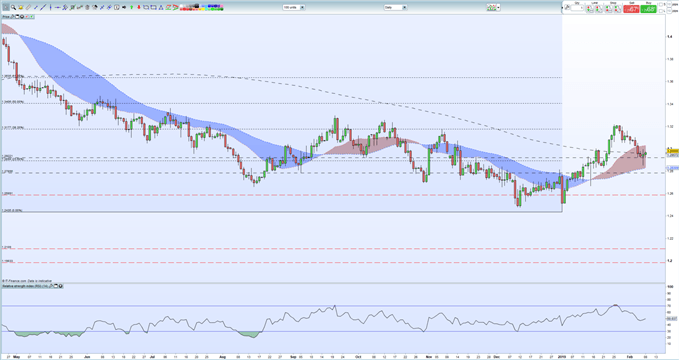The image size is (679, 360).
Task: Place a green up arrow marker
Action: (131, 7)
